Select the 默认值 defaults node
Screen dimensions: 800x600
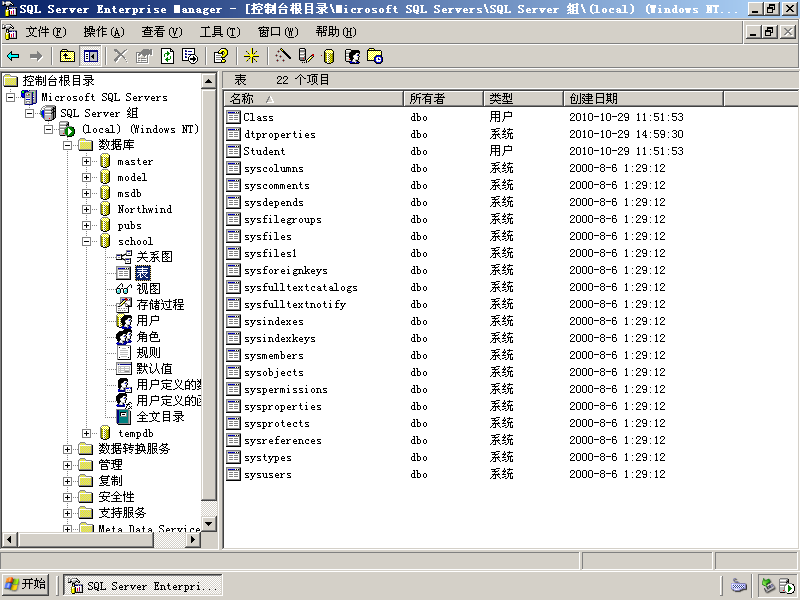coord(154,369)
